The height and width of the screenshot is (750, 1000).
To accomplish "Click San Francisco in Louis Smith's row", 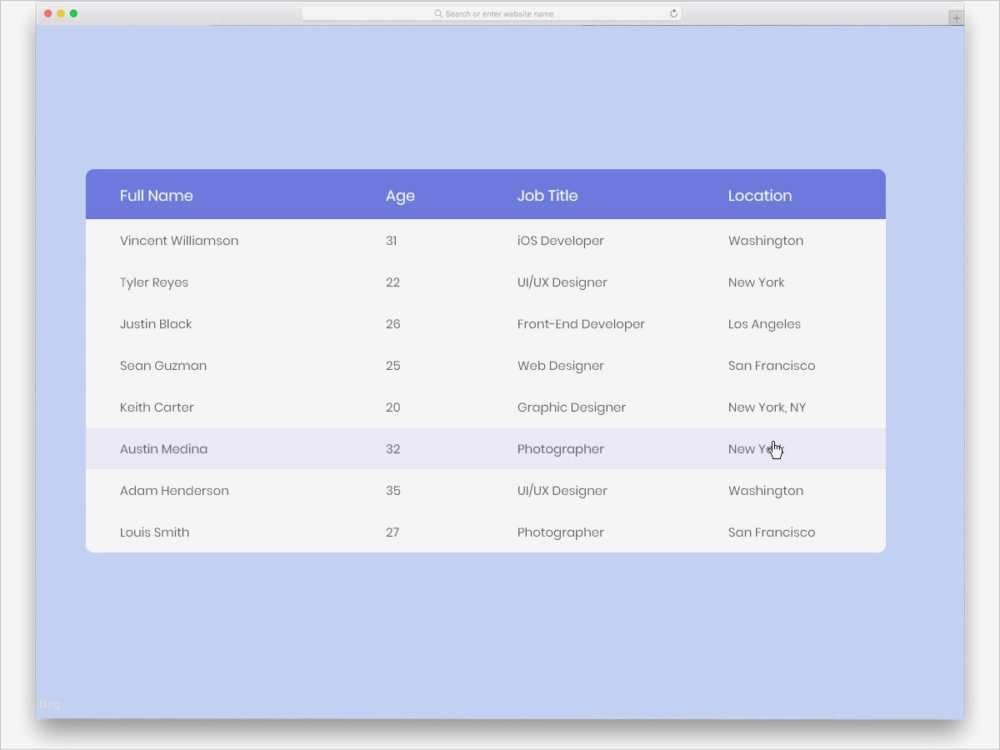I will [772, 532].
